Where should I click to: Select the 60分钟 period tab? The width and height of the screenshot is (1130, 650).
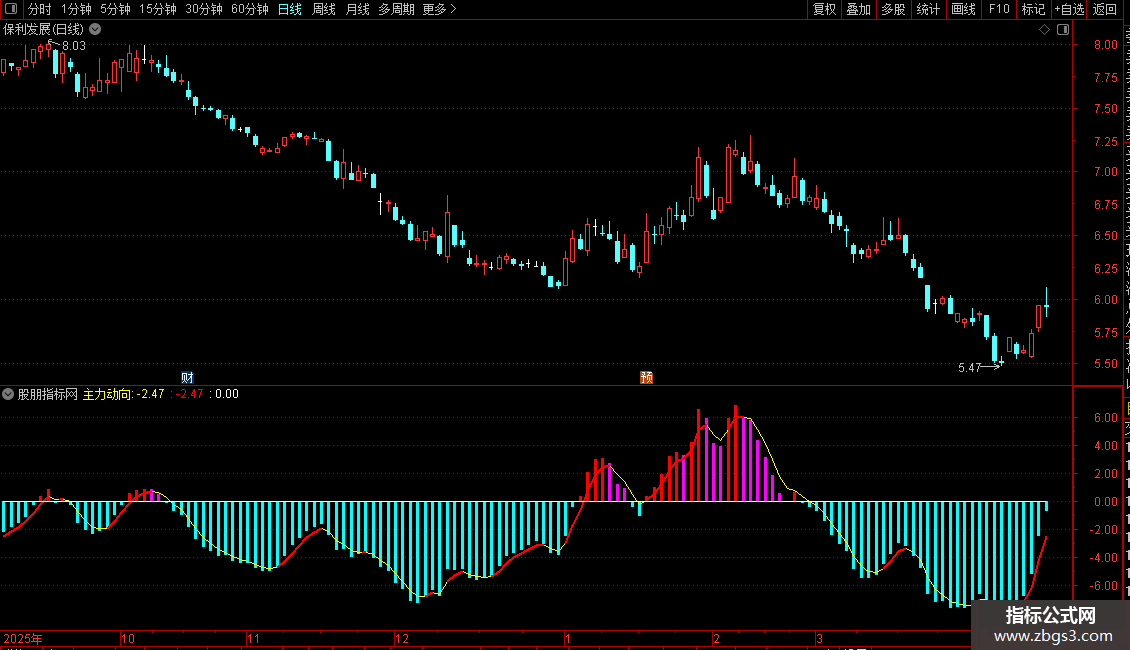tap(250, 9)
